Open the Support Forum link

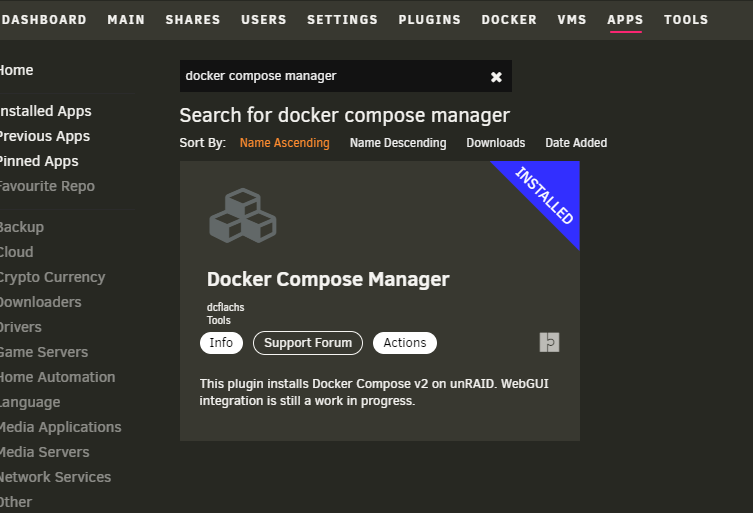(308, 343)
